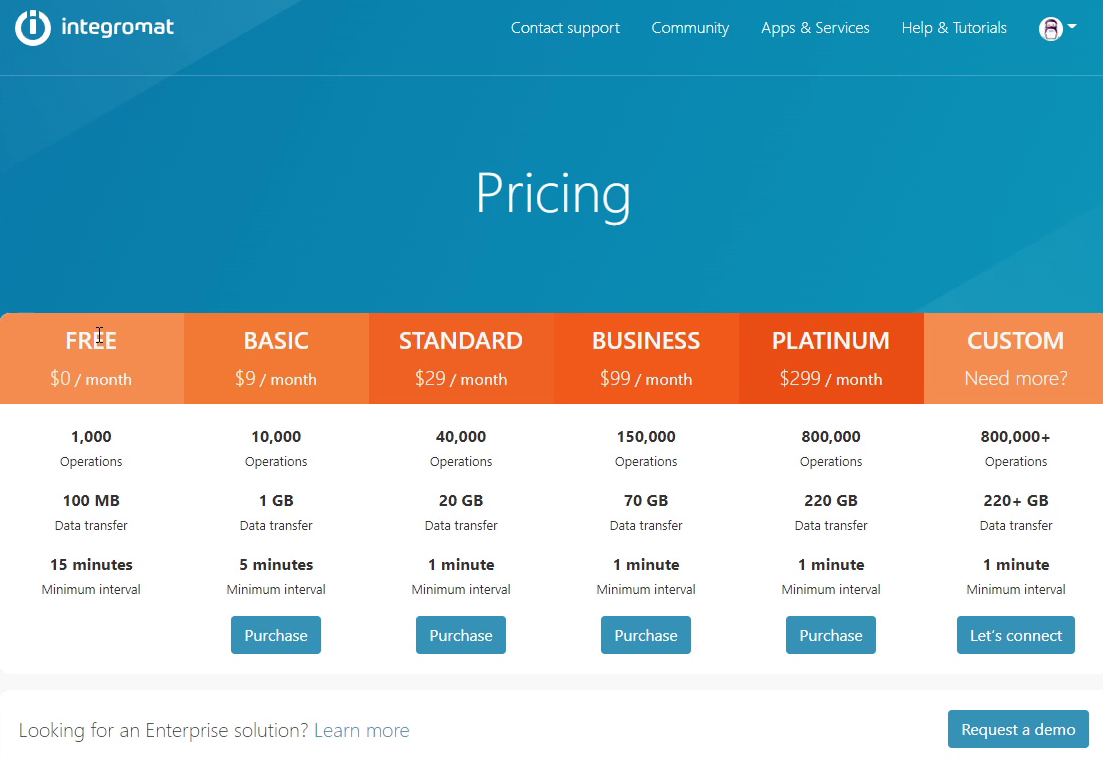Purchase the BASIC plan
Viewport: 1103px width, 761px height.
click(276, 635)
